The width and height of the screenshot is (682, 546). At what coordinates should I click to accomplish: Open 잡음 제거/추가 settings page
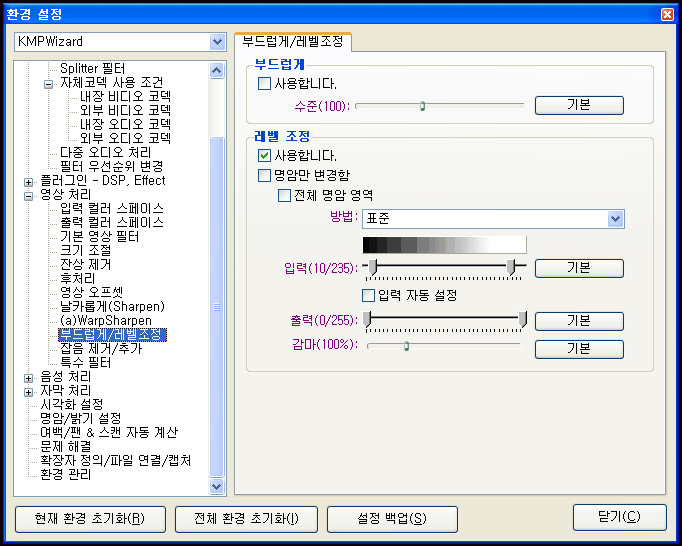(x=101, y=349)
